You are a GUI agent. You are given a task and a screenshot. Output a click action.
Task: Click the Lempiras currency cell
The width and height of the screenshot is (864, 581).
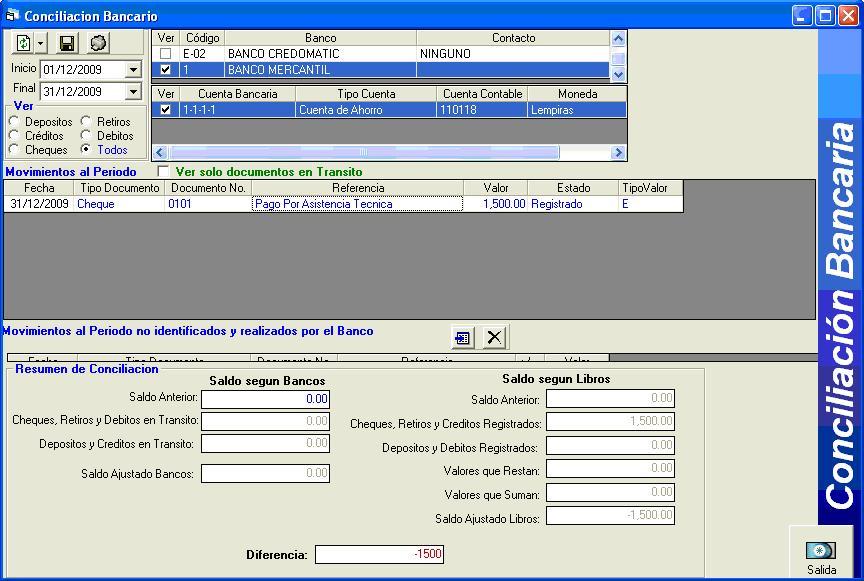[x=577, y=110]
